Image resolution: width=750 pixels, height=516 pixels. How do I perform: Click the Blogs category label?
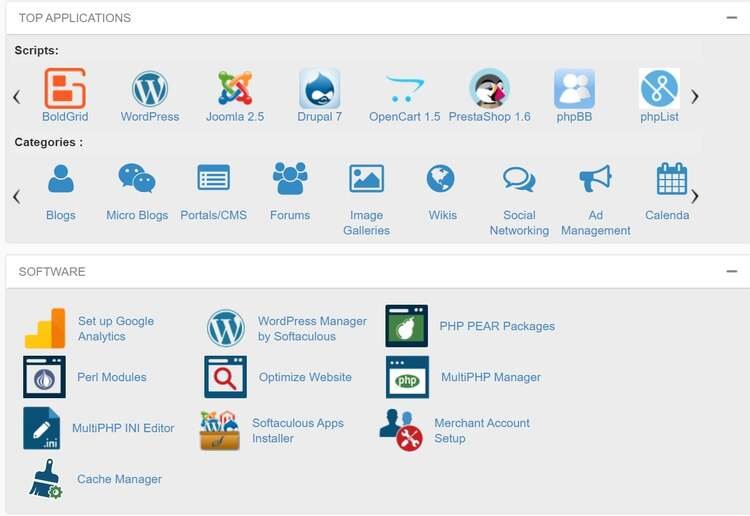click(61, 215)
